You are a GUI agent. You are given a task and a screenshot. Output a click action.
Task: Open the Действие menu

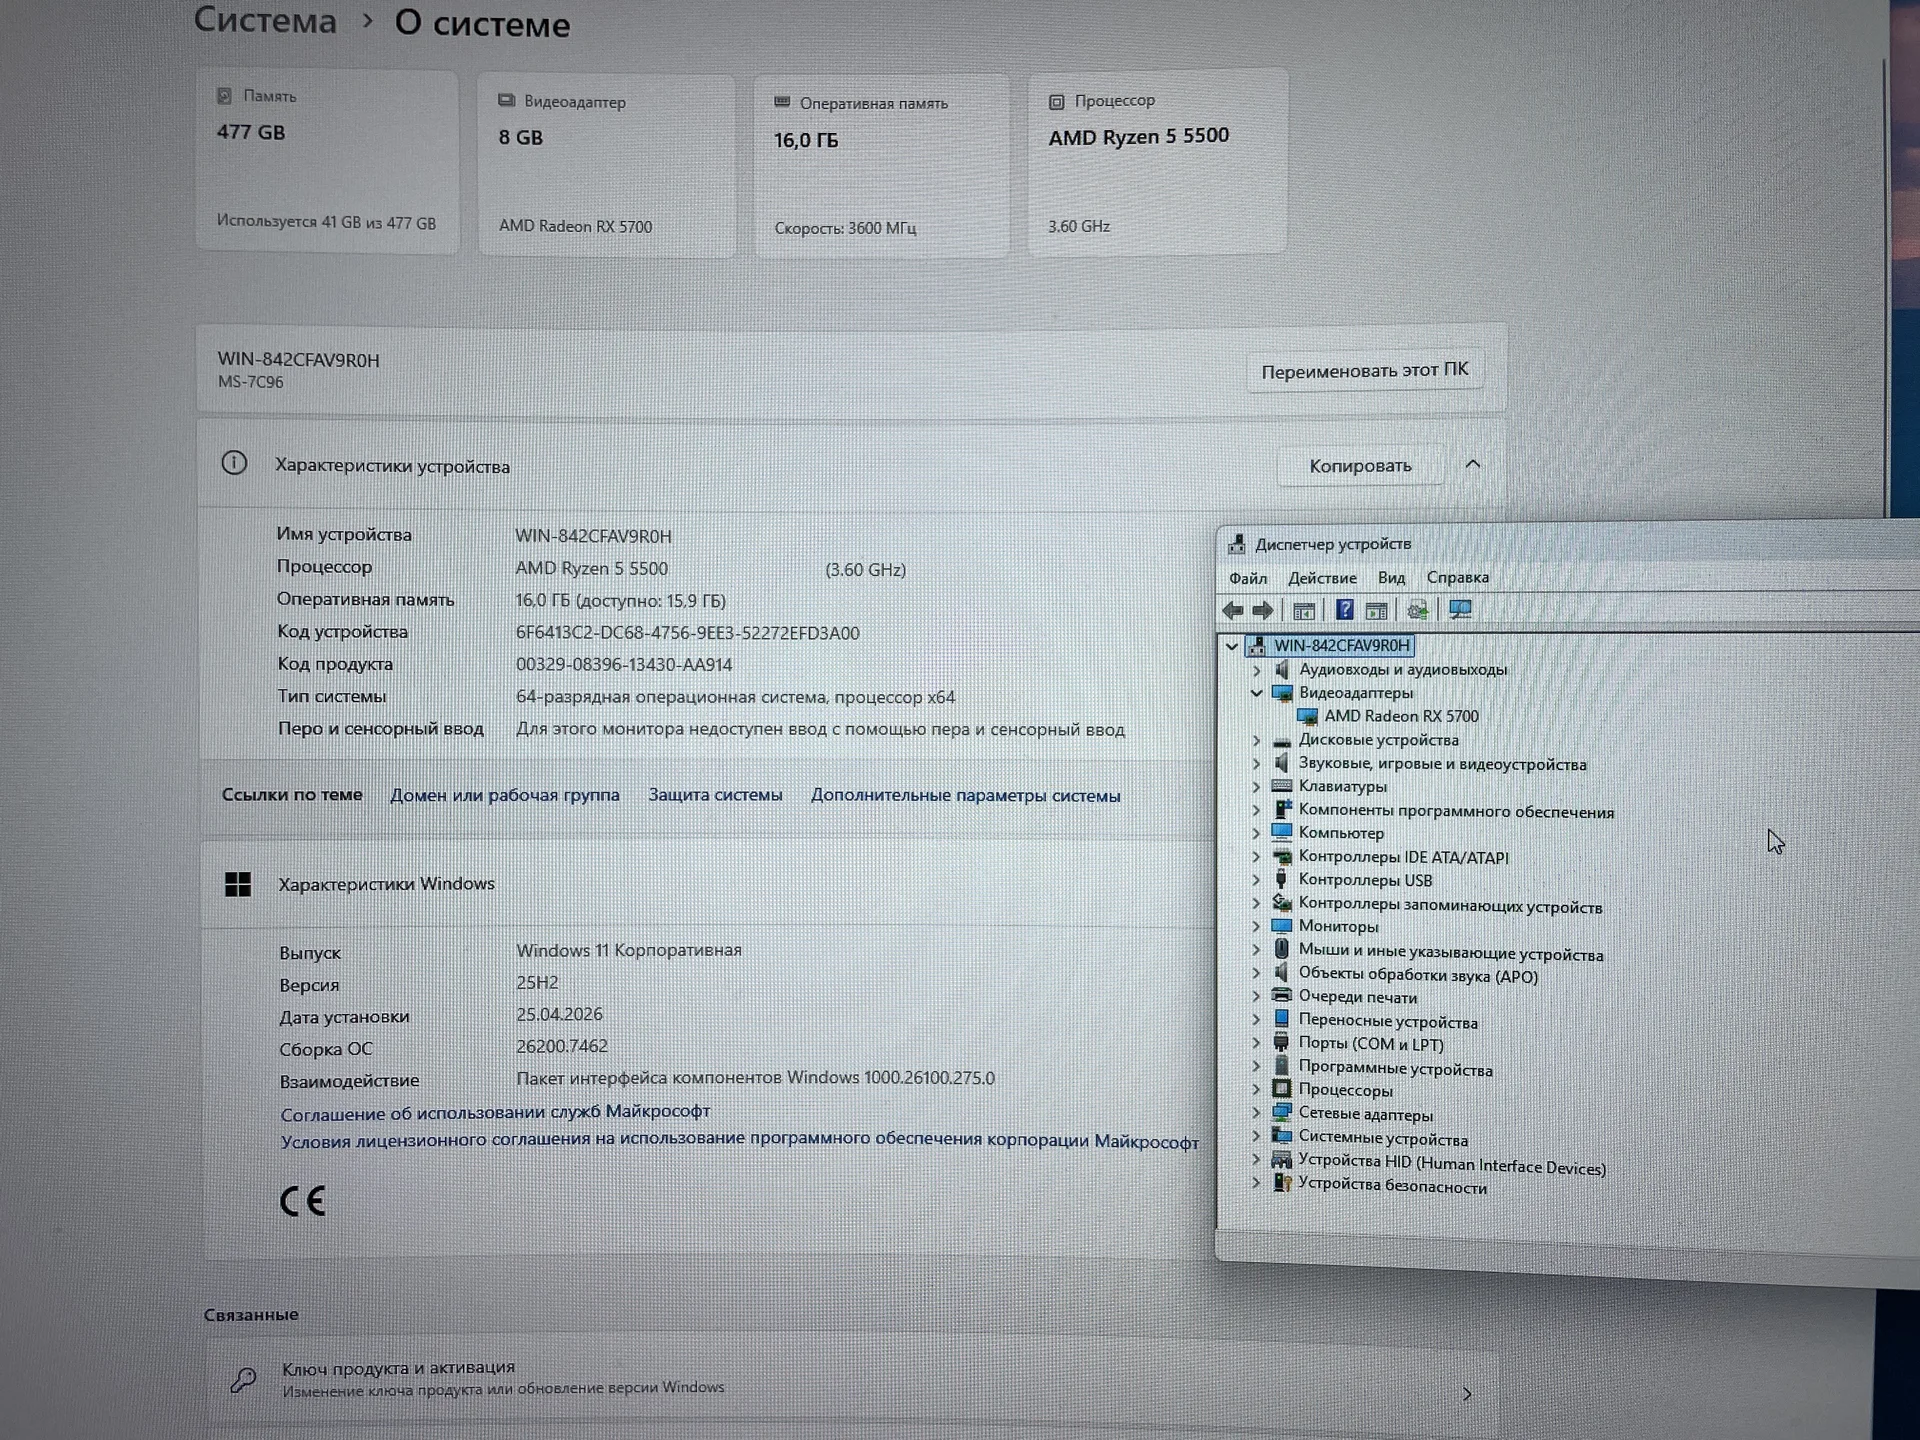1322,578
